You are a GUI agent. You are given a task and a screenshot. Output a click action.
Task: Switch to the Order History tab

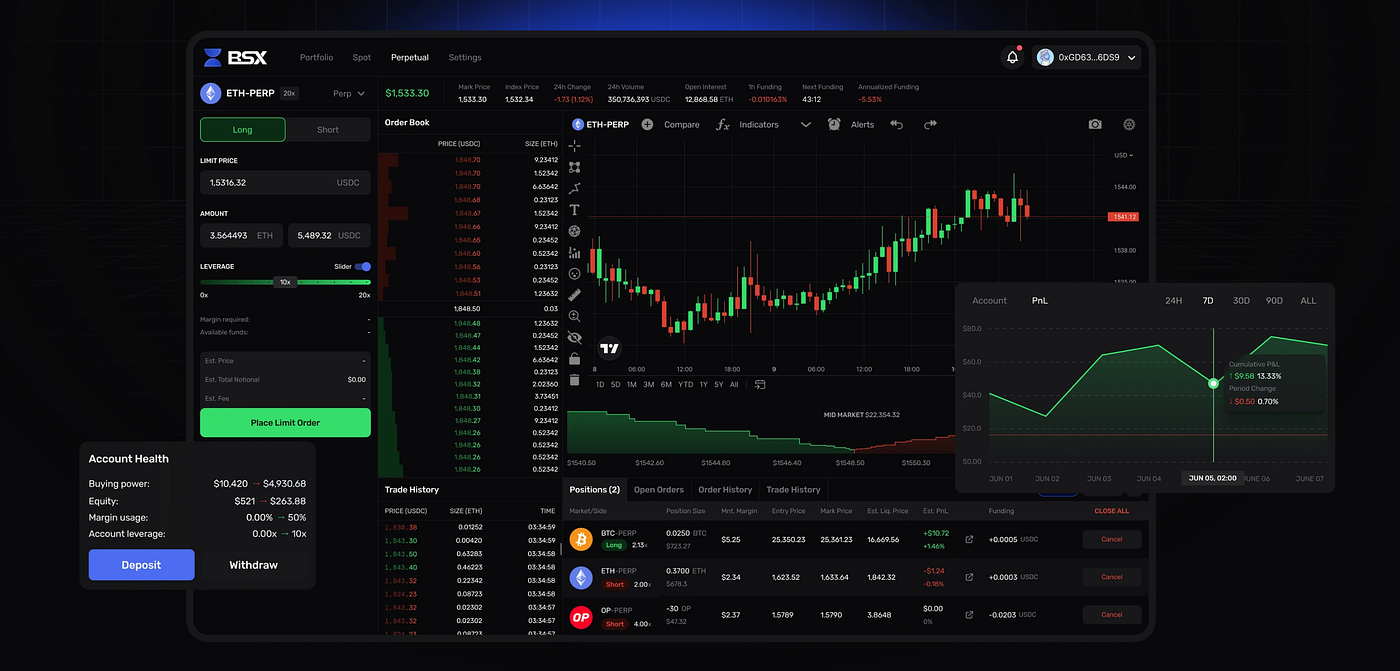725,490
